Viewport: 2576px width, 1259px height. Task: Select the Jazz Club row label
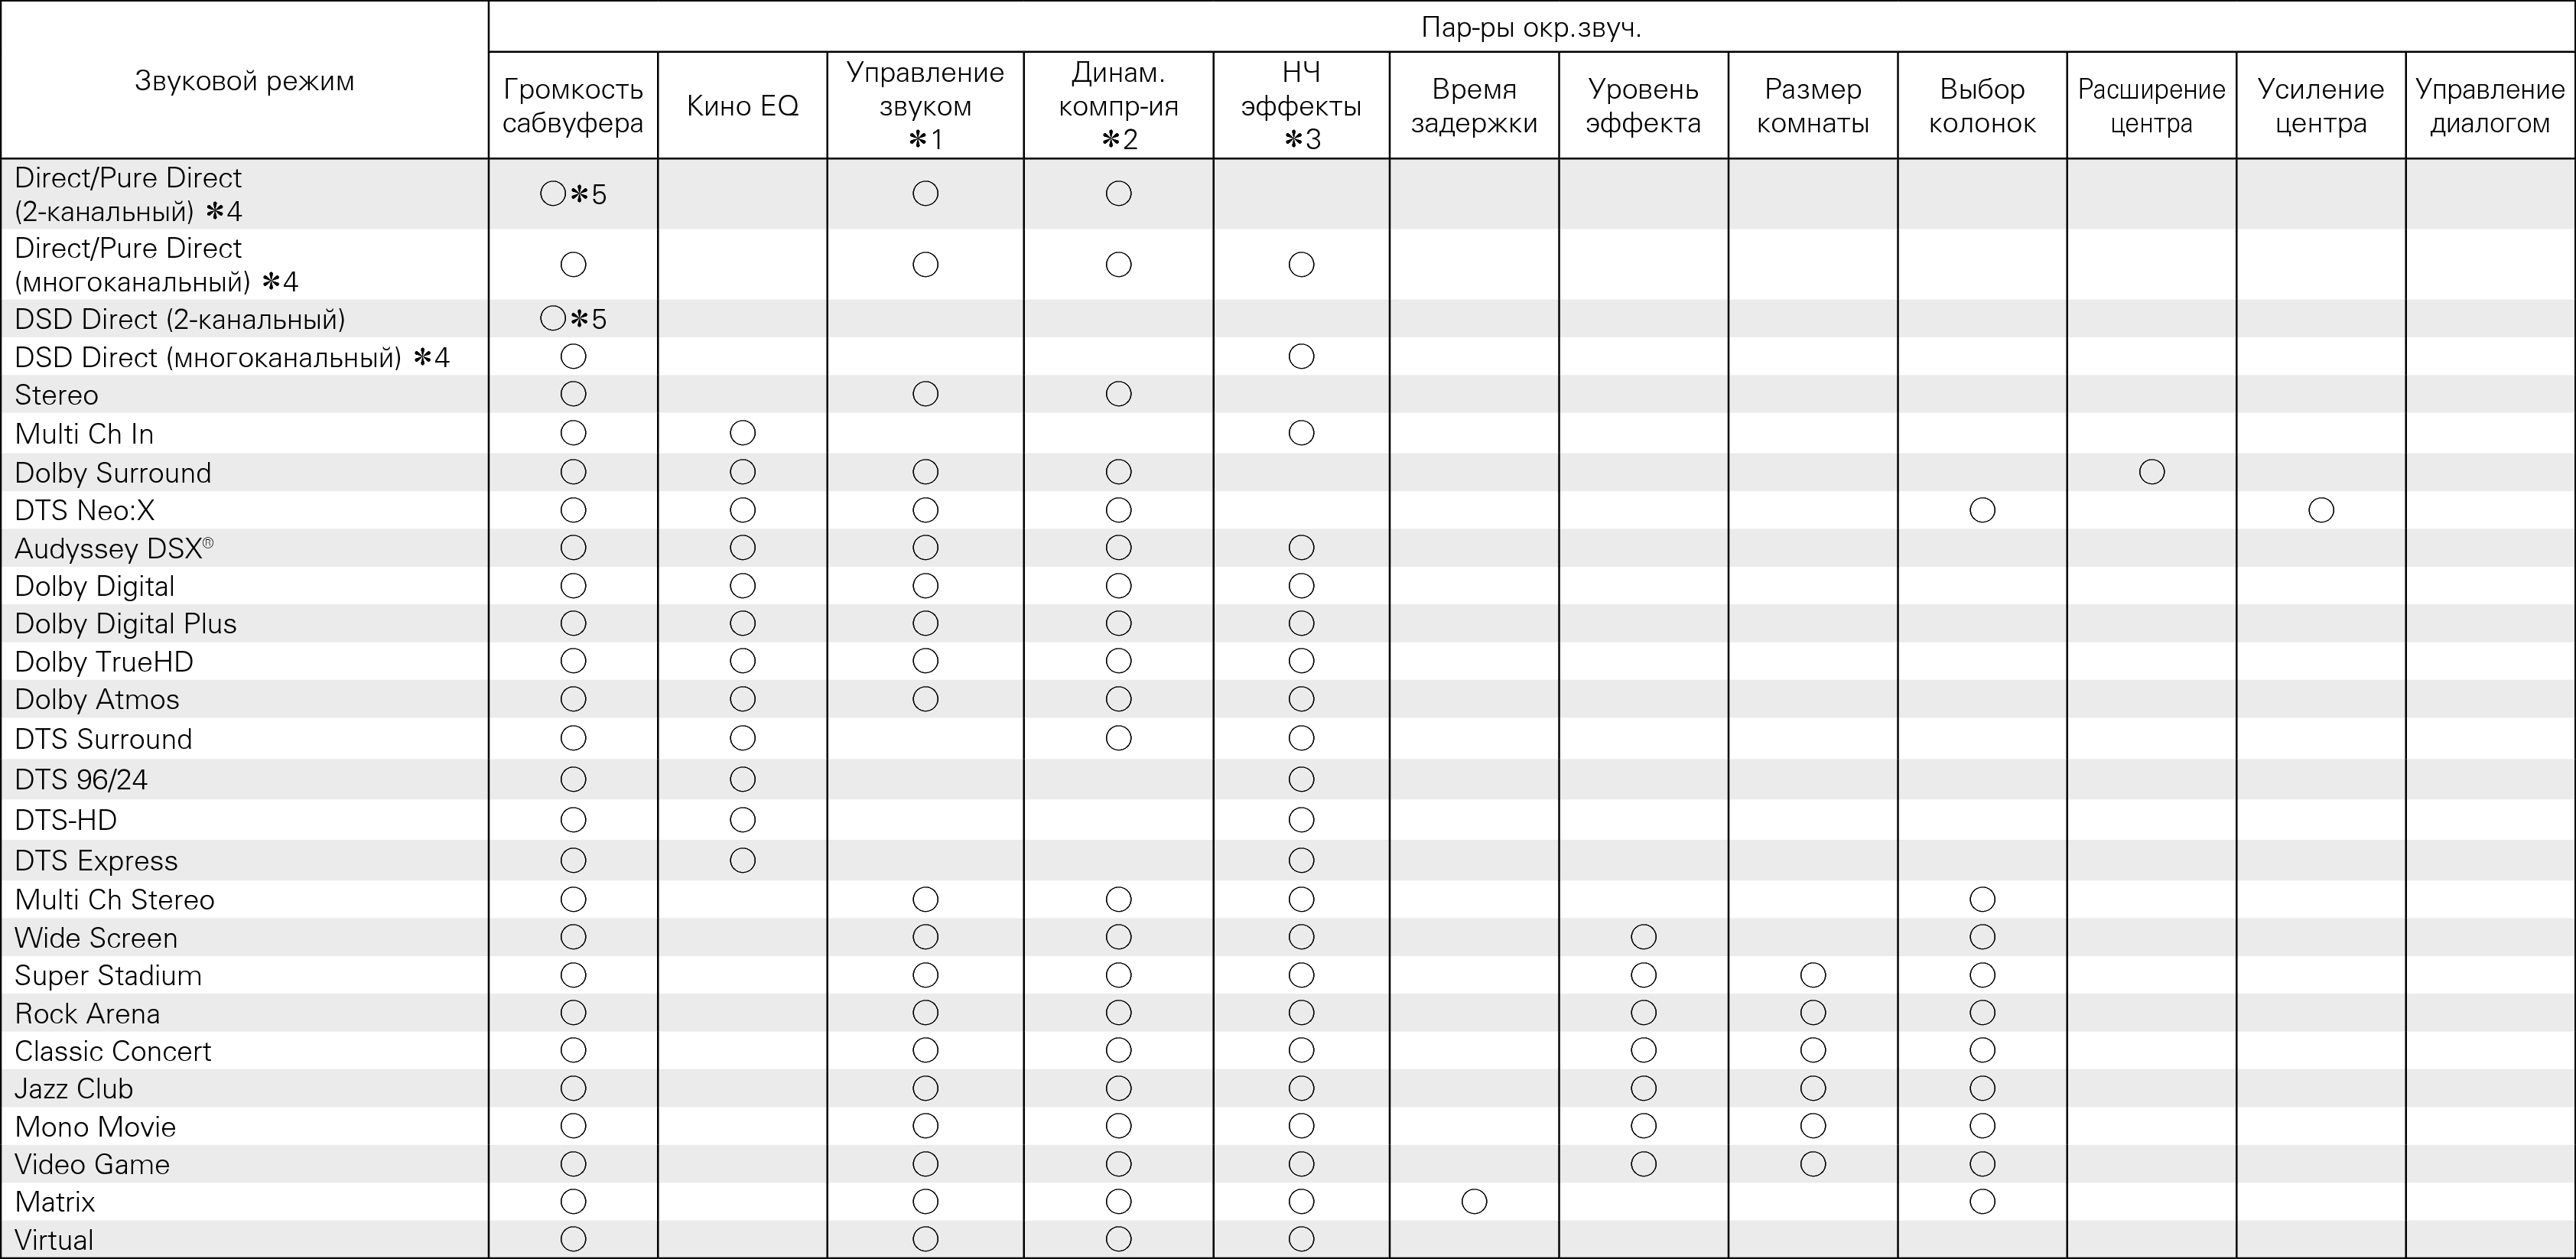(x=74, y=1088)
